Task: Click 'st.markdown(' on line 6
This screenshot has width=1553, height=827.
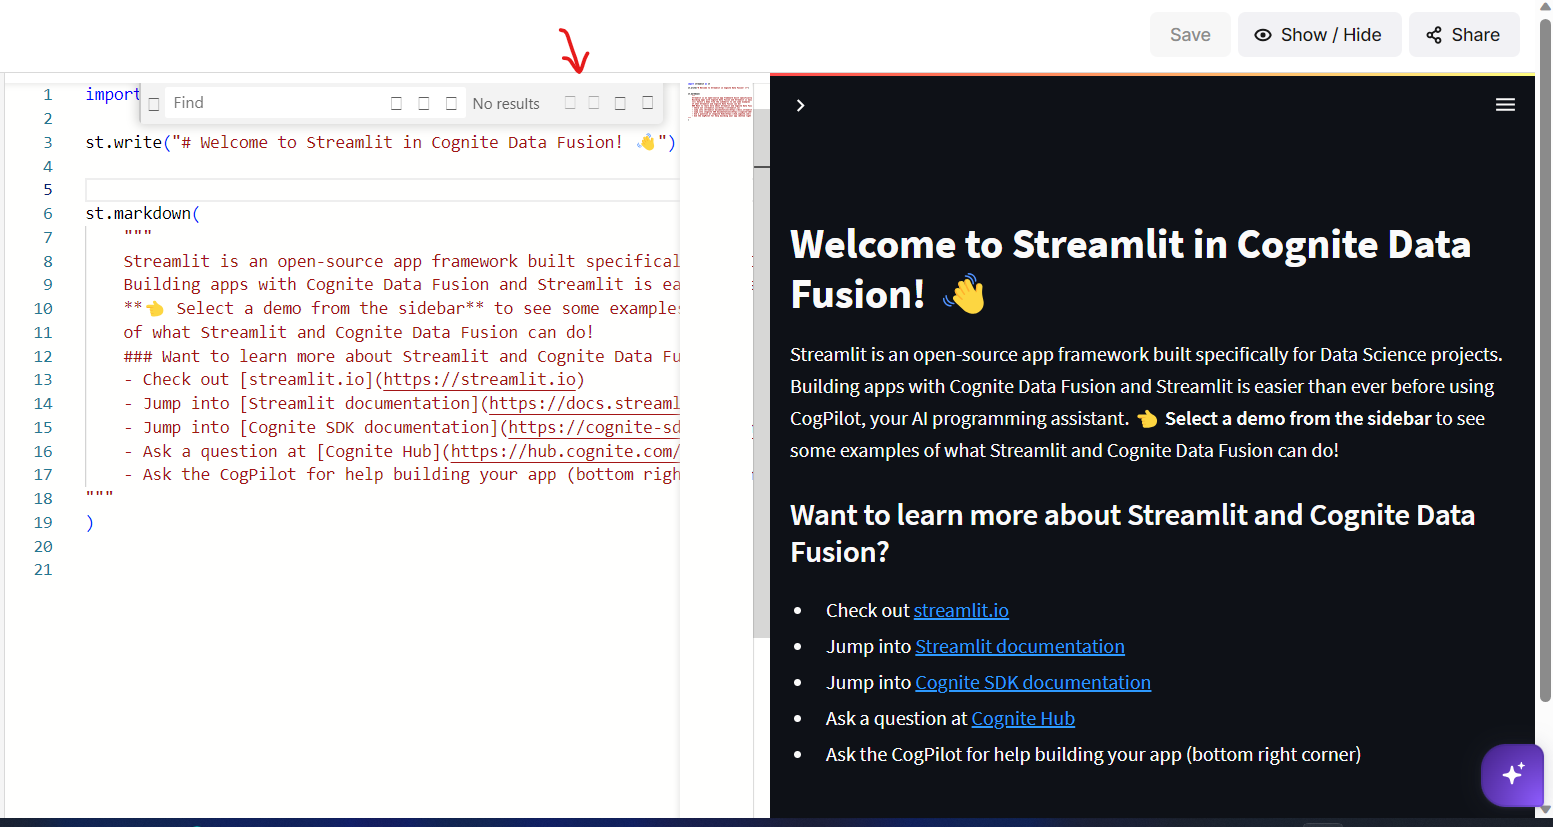Action: [x=143, y=214]
